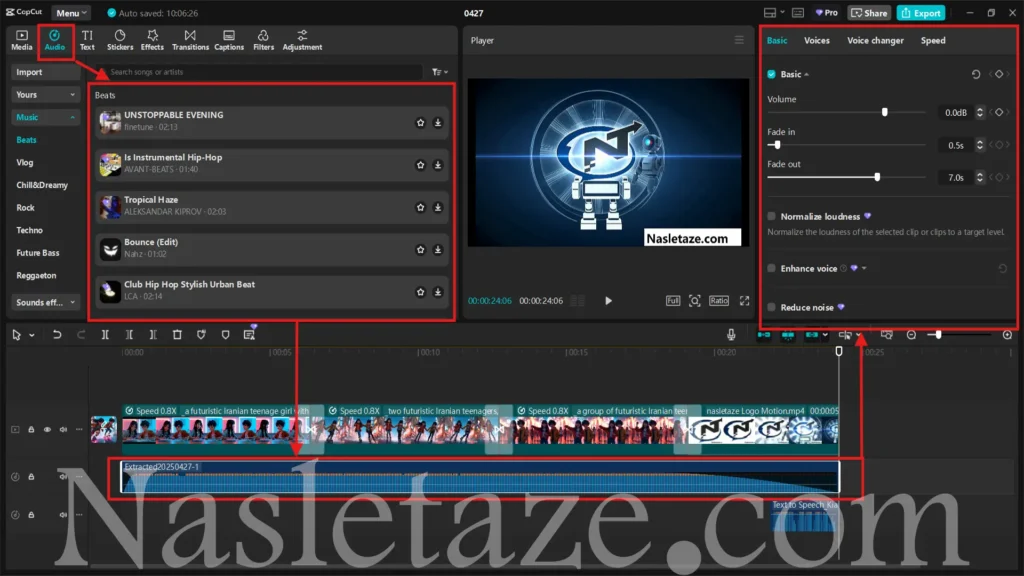The width and height of the screenshot is (1024, 576).
Task: Click the player screenshot/crop icon
Action: pos(694,300)
